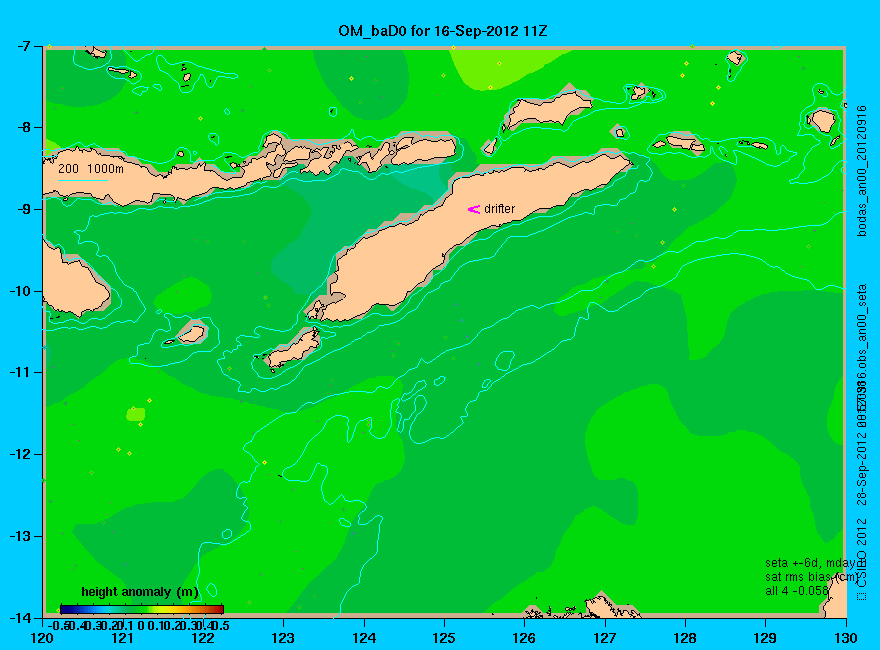Click the vertical 'bodas_an00_20120916' label
This screenshot has height=650, width=880.
[x=862, y=171]
